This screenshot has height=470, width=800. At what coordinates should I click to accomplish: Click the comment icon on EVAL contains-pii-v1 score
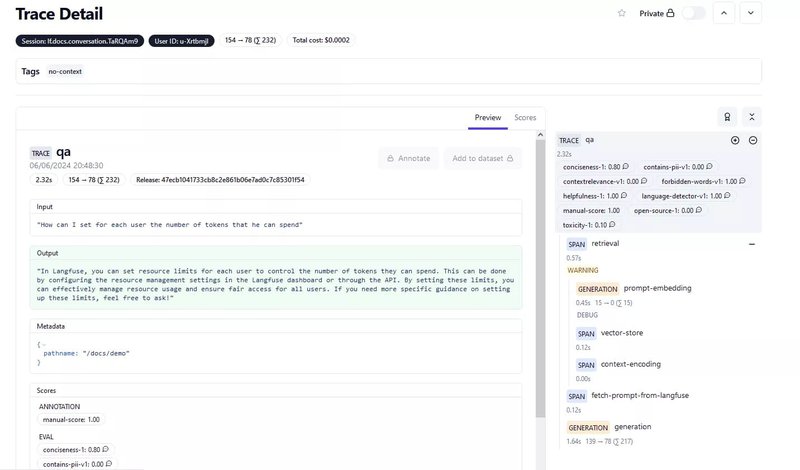(x=109, y=464)
